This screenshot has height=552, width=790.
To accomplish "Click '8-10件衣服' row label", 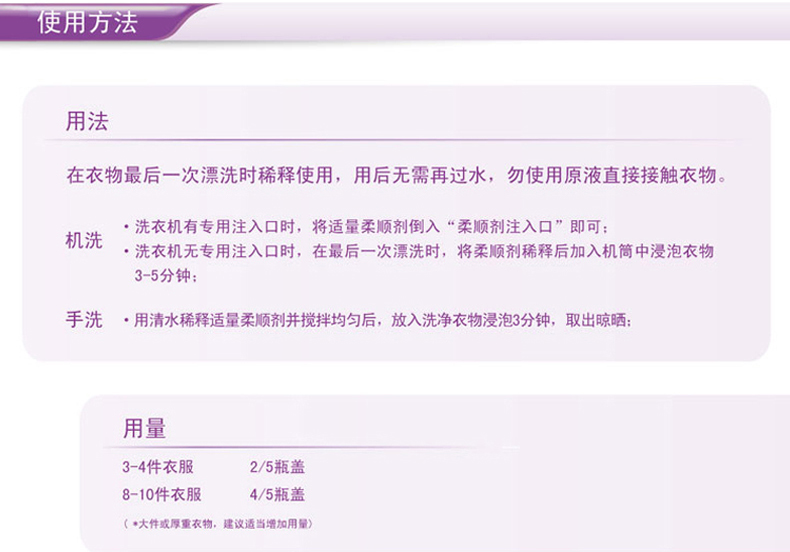I will [162, 495].
